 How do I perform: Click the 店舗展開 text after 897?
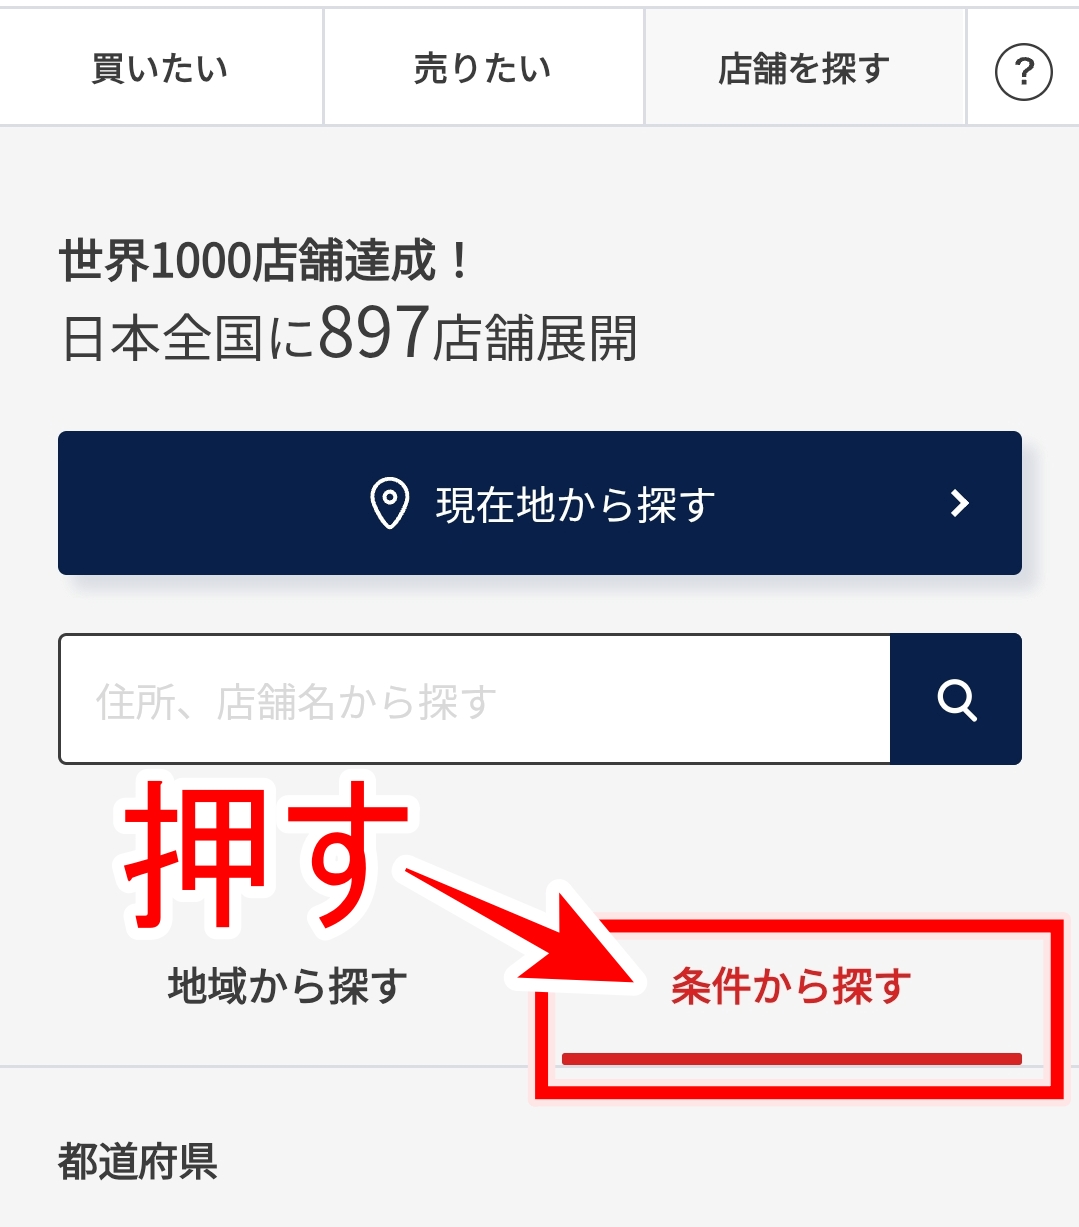point(535,338)
